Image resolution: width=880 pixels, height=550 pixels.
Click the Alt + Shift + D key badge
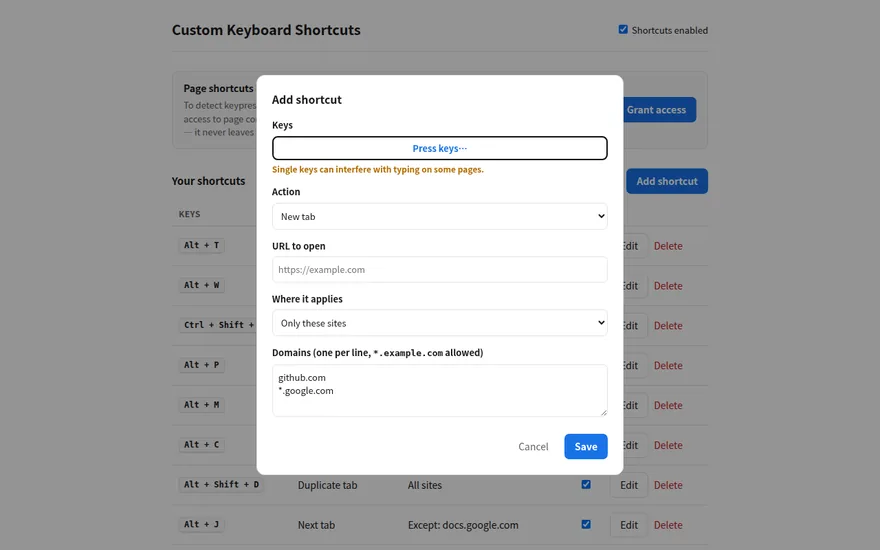[221, 484]
